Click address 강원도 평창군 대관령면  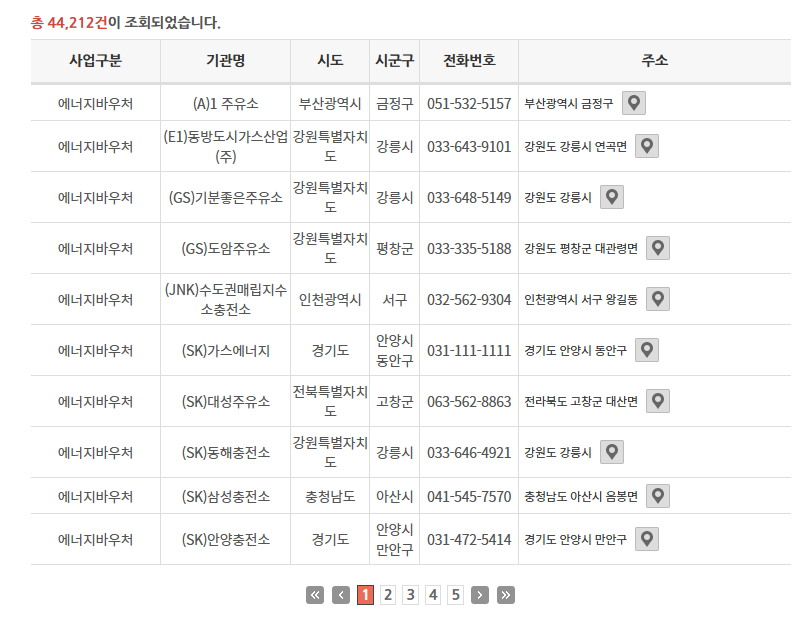point(581,249)
